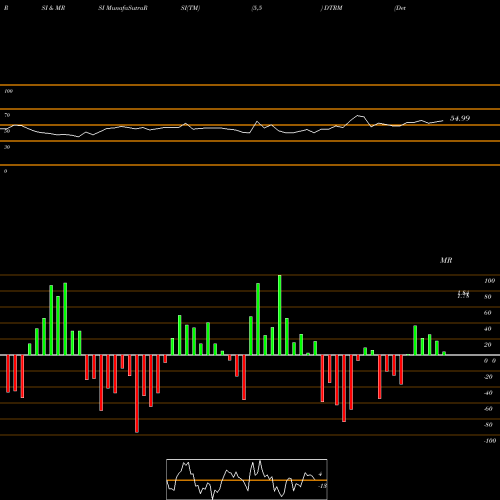The image size is (500, 500).
Task: Click the 'MR' panel title label
Action: [446, 260]
